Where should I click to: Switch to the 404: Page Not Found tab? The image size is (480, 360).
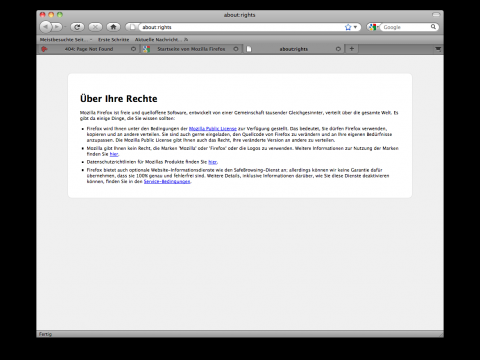pos(89,49)
